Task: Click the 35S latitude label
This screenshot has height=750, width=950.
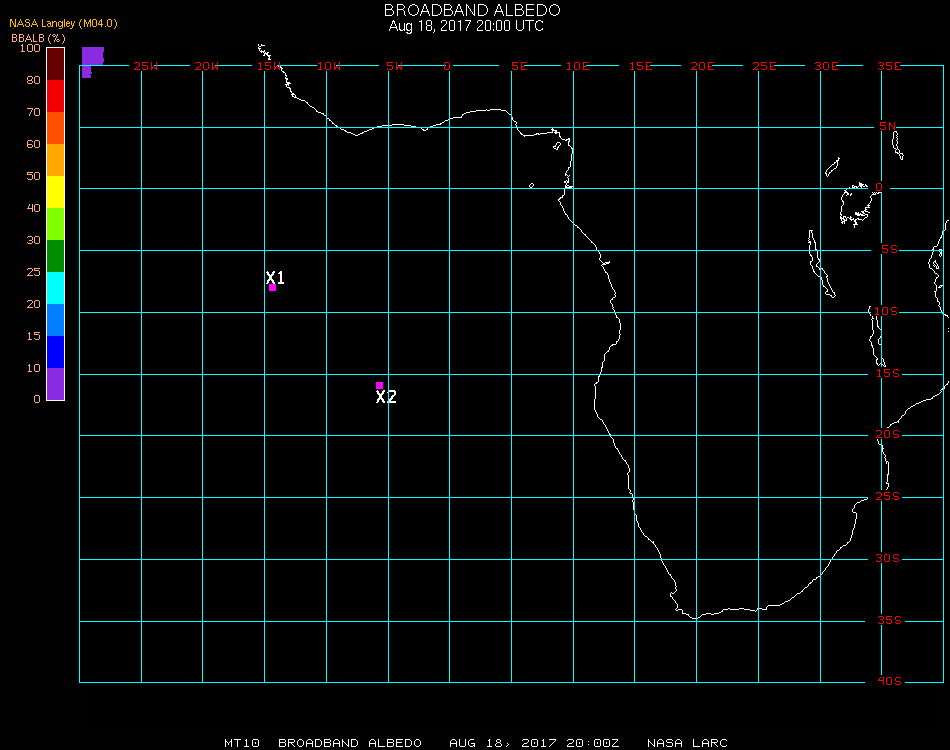Action: [889, 620]
